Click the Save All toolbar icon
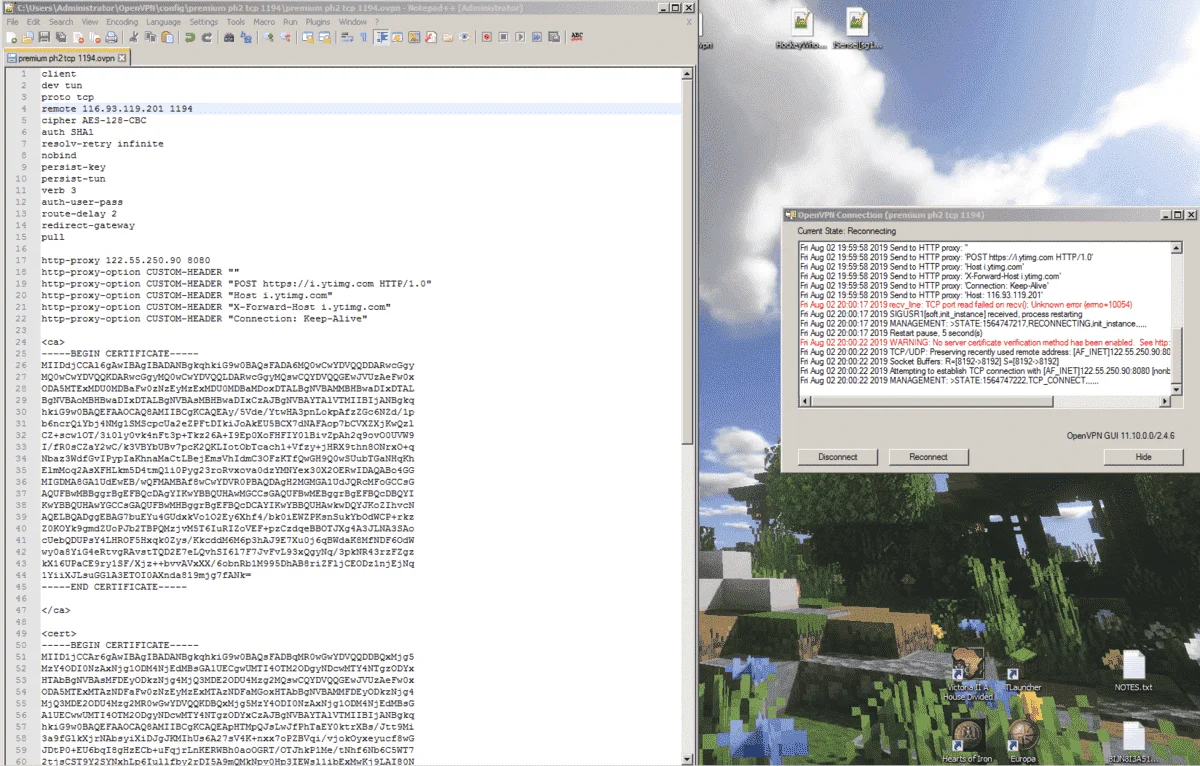Viewport: 1200px width, 766px height. tap(61, 37)
